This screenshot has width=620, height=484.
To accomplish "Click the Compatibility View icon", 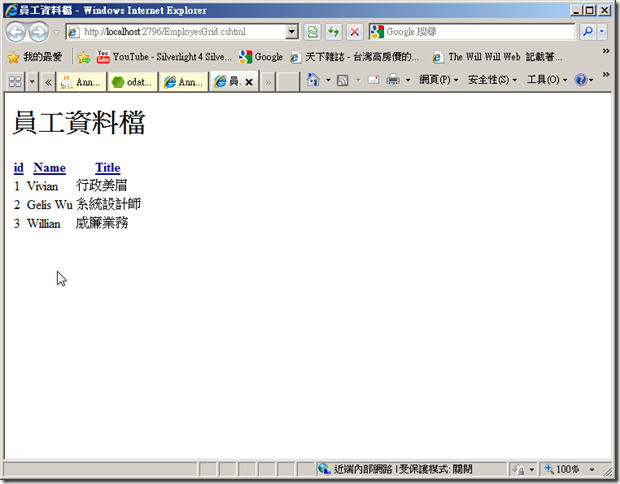I will (x=312, y=32).
